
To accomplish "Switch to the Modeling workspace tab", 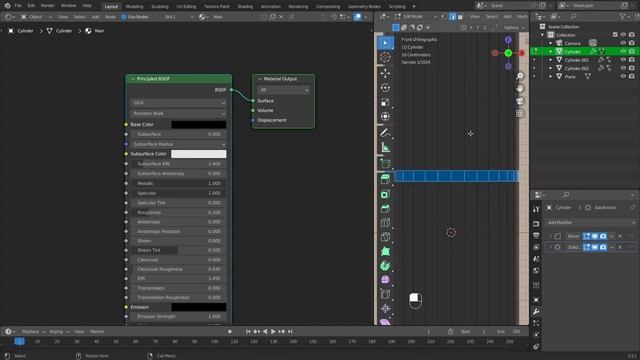I will 134,7.
